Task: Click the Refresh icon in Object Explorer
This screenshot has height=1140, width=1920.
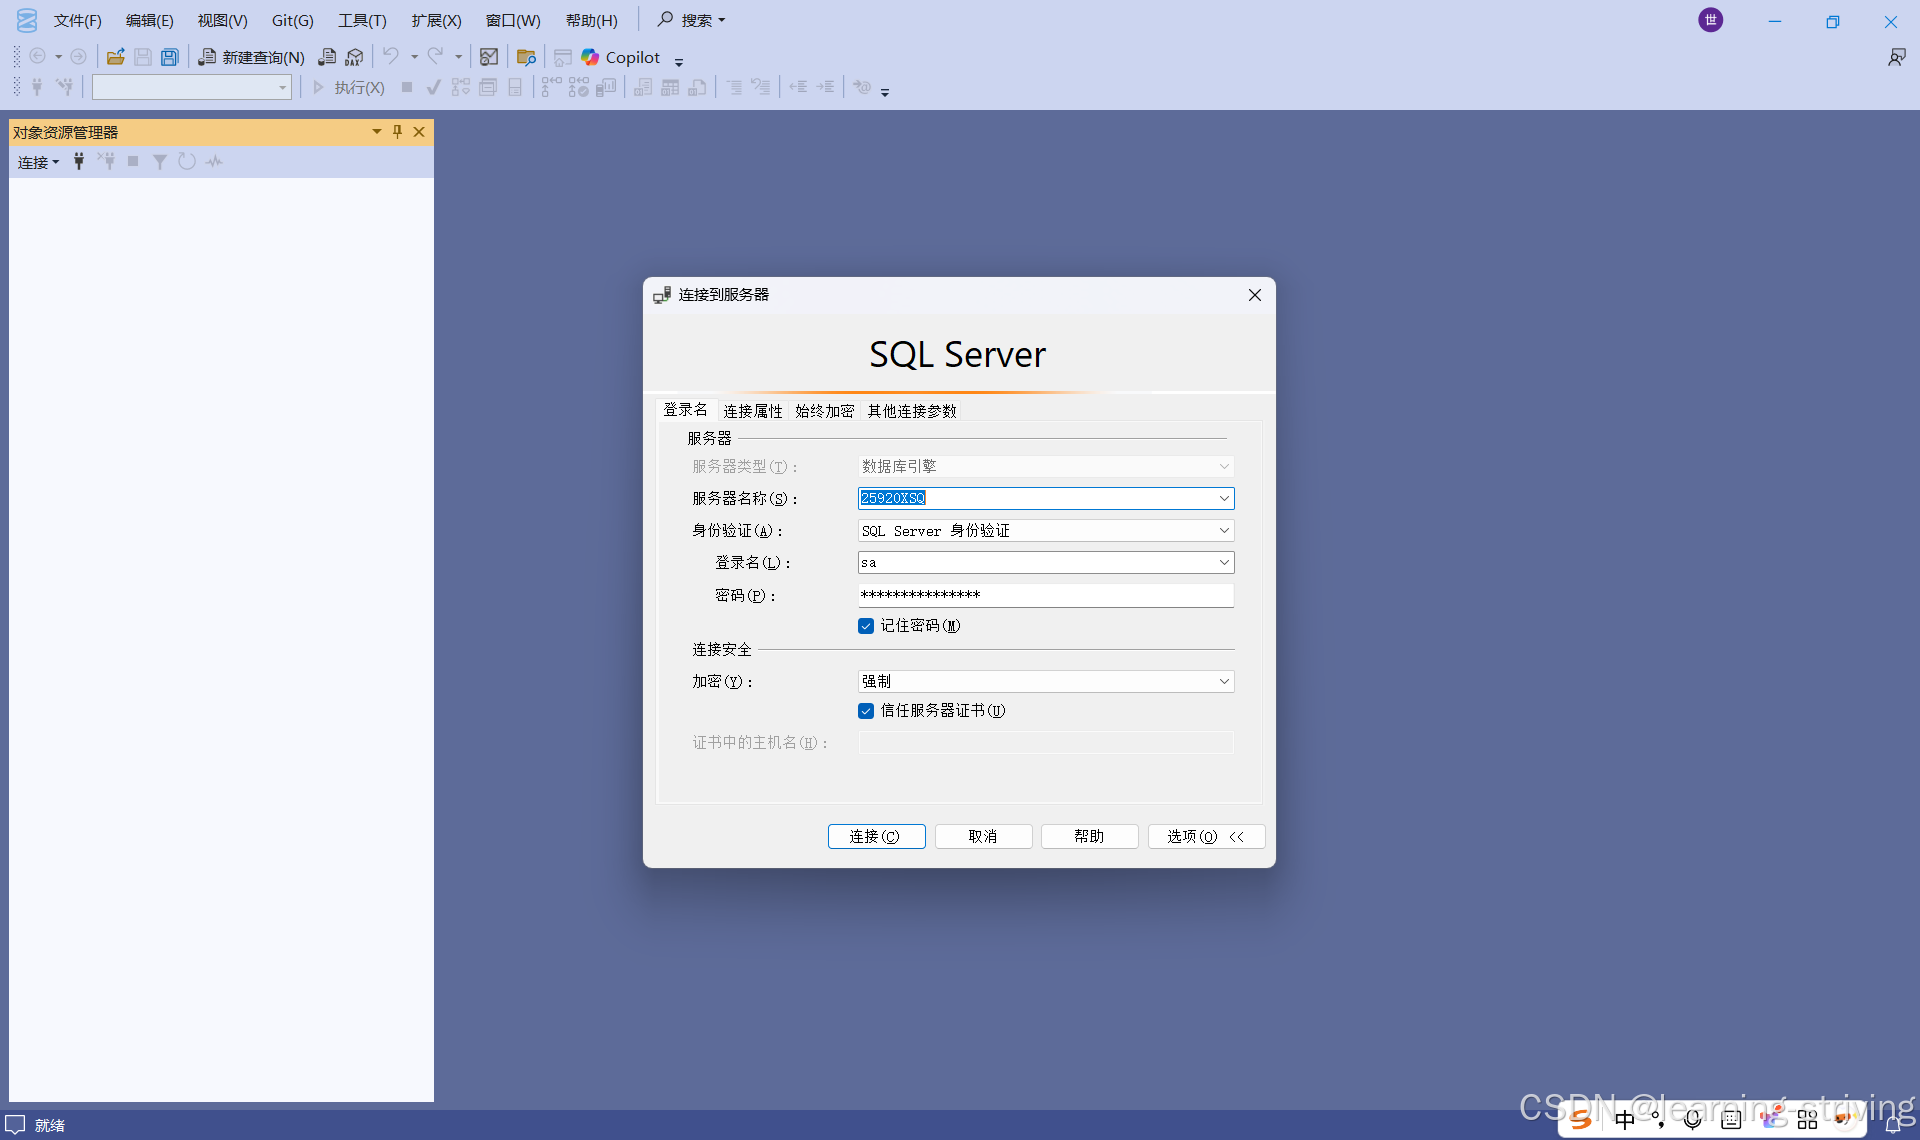Action: pos(187,161)
